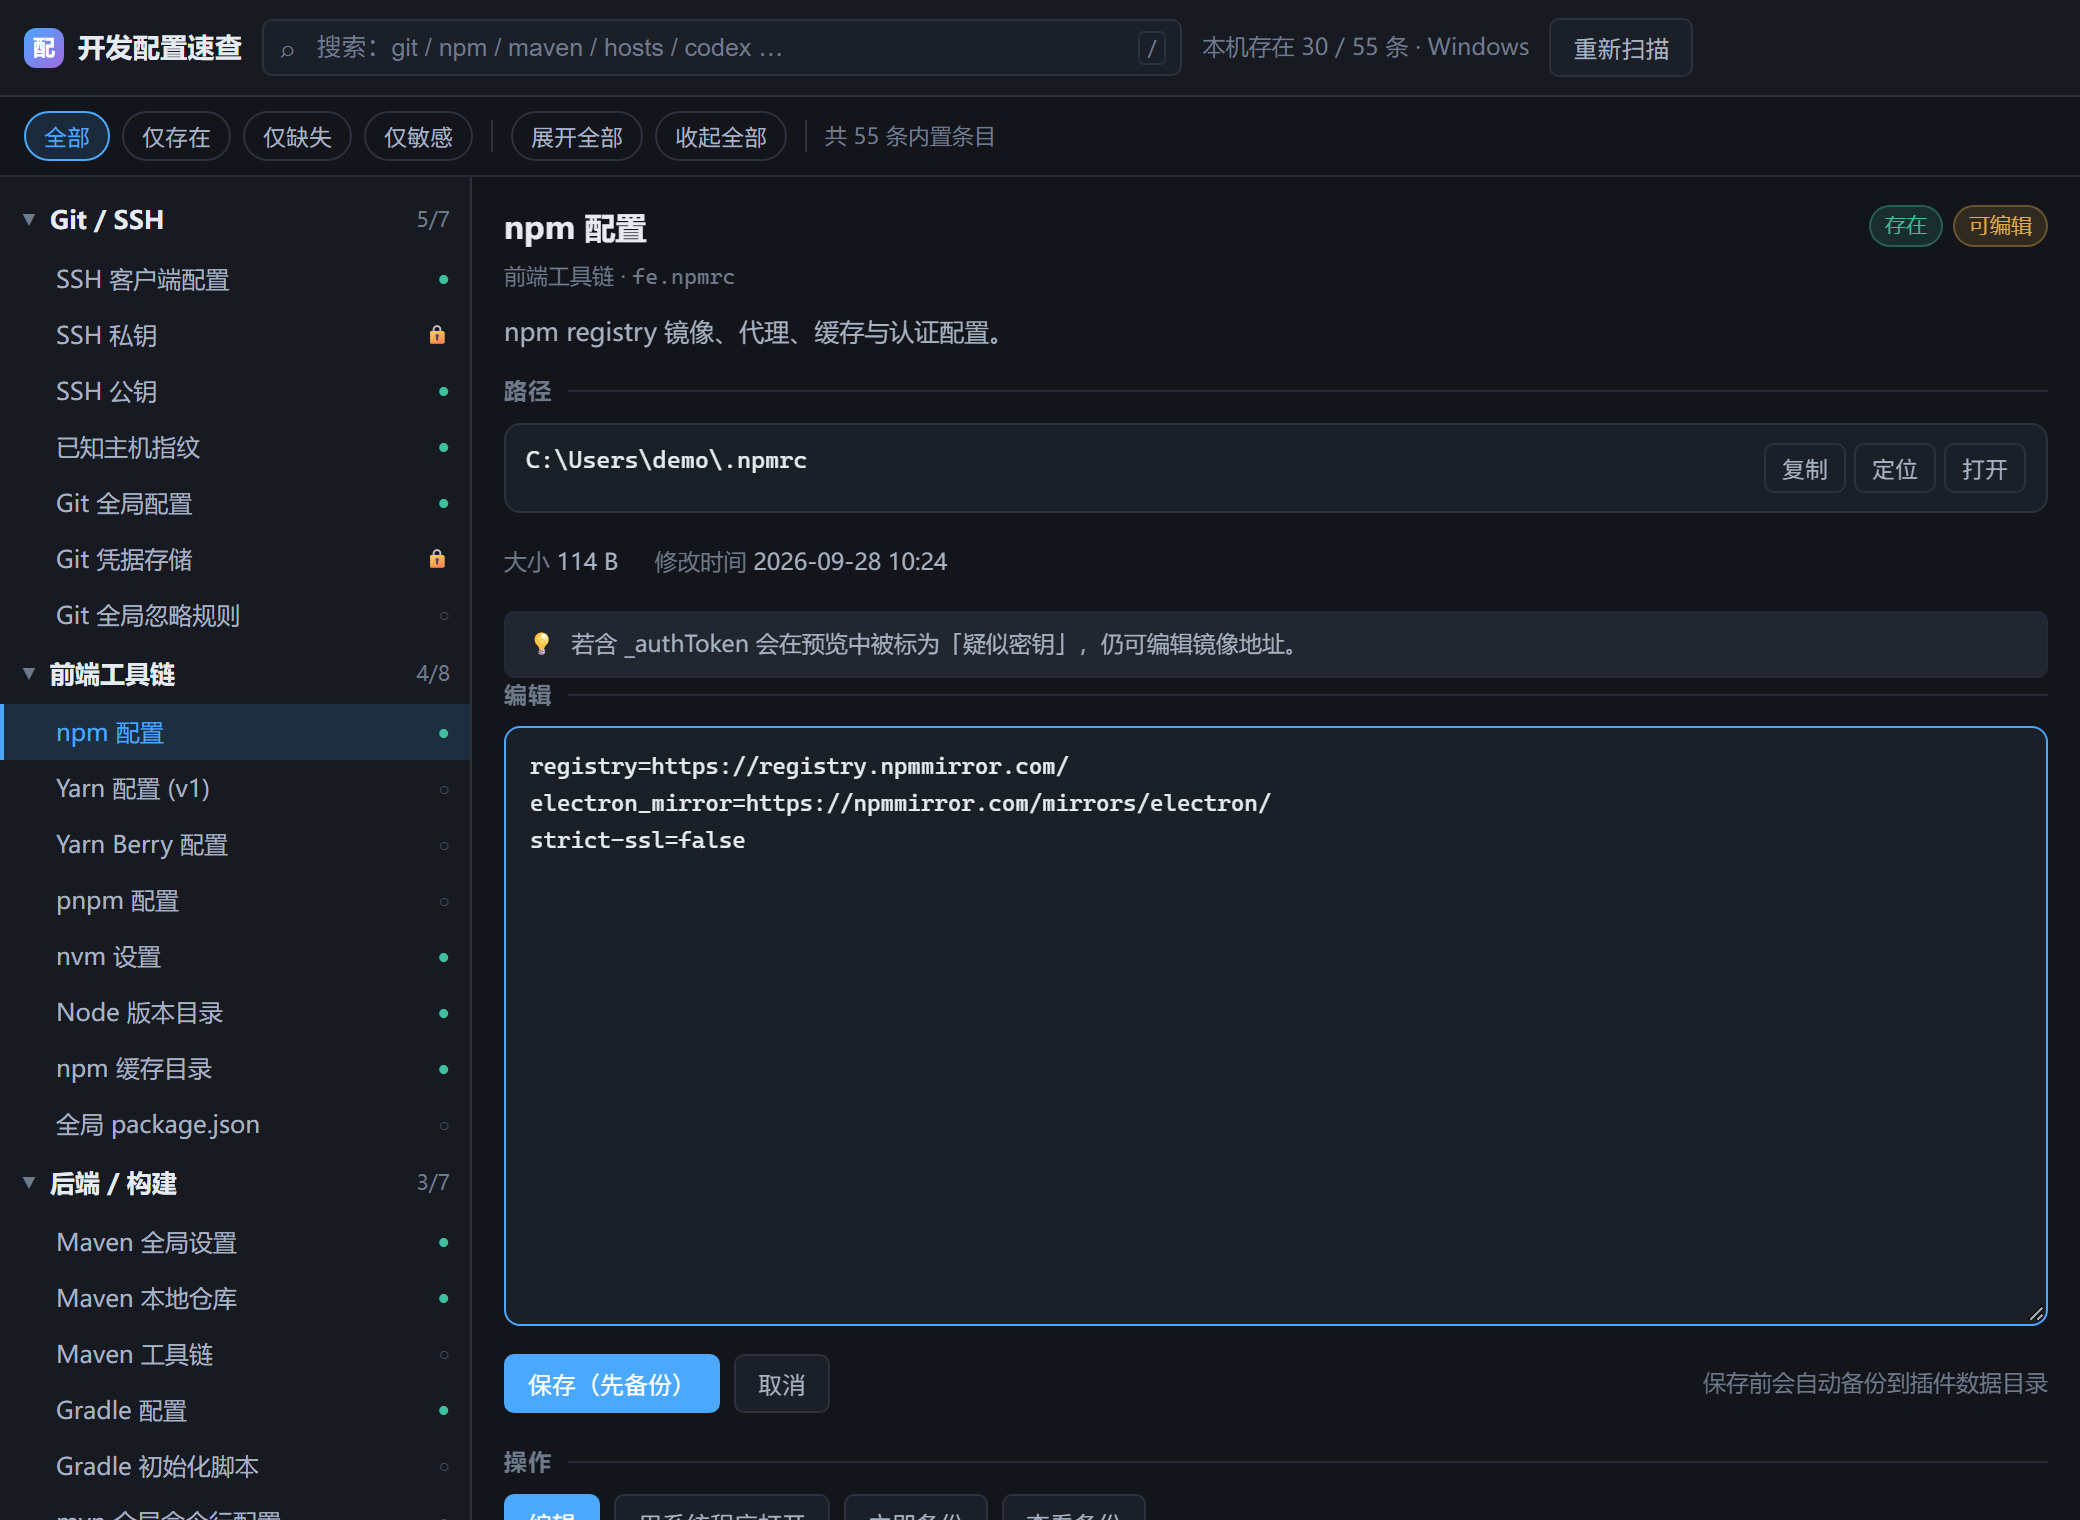
Task: Select Git 全局忽略规则 entry
Action: (x=235, y=616)
